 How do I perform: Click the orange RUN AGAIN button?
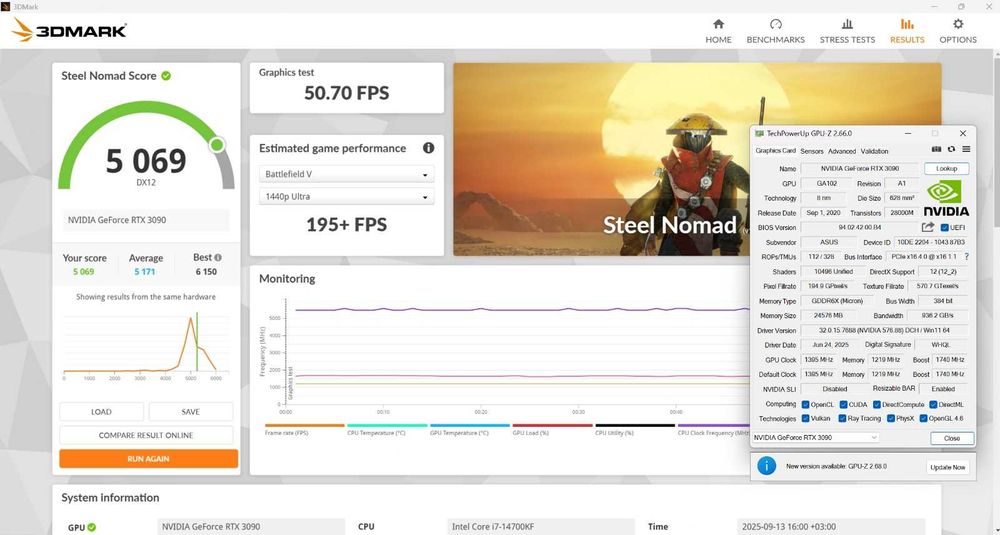[149, 458]
